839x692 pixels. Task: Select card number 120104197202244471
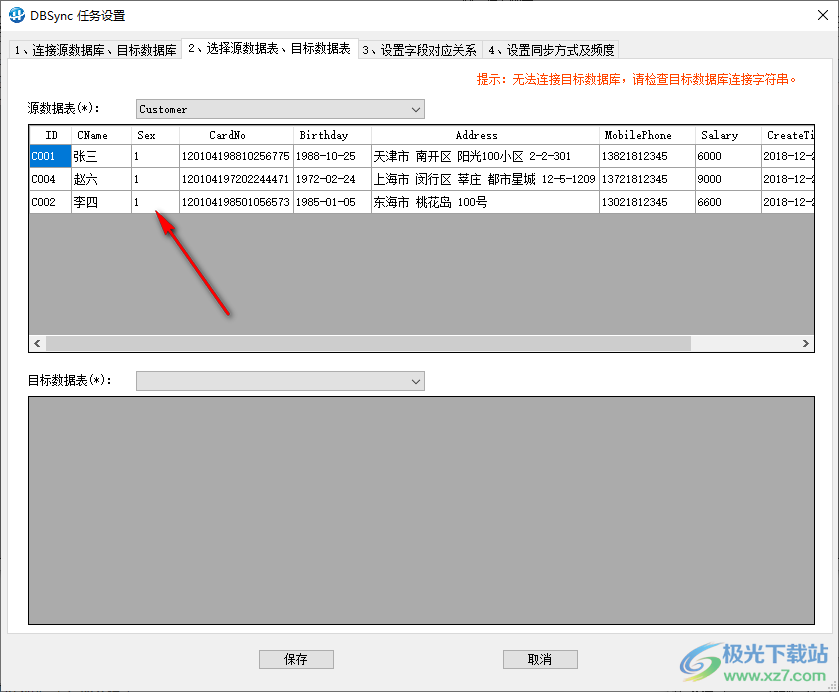click(236, 179)
